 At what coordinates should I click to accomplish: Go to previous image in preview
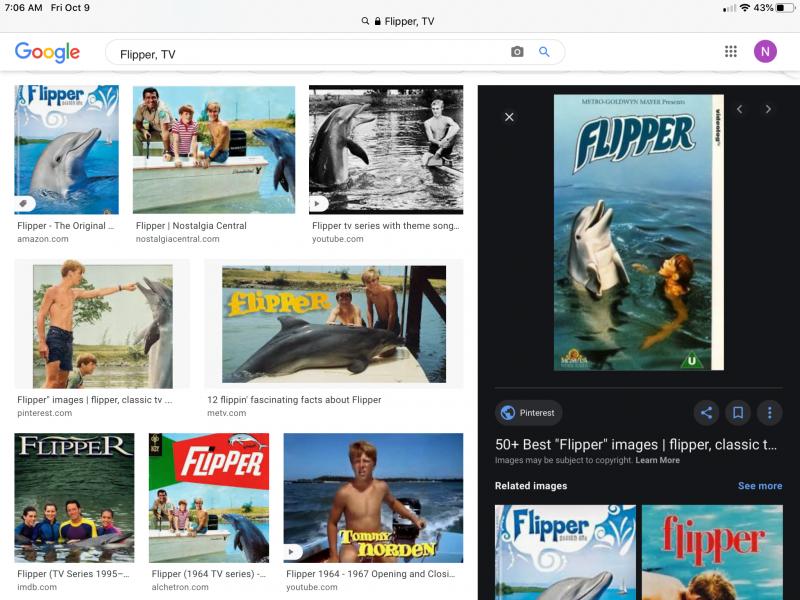click(739, 109)
